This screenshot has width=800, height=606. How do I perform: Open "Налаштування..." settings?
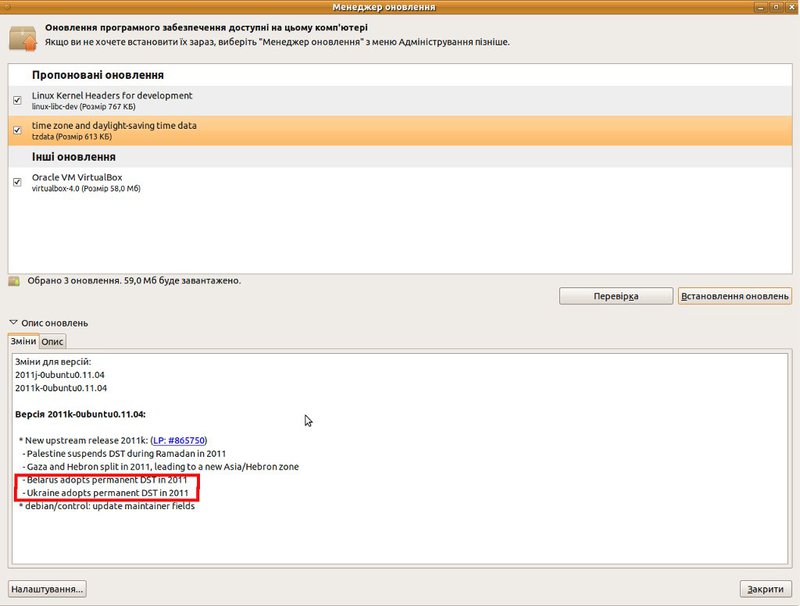(x=46, y=588)
